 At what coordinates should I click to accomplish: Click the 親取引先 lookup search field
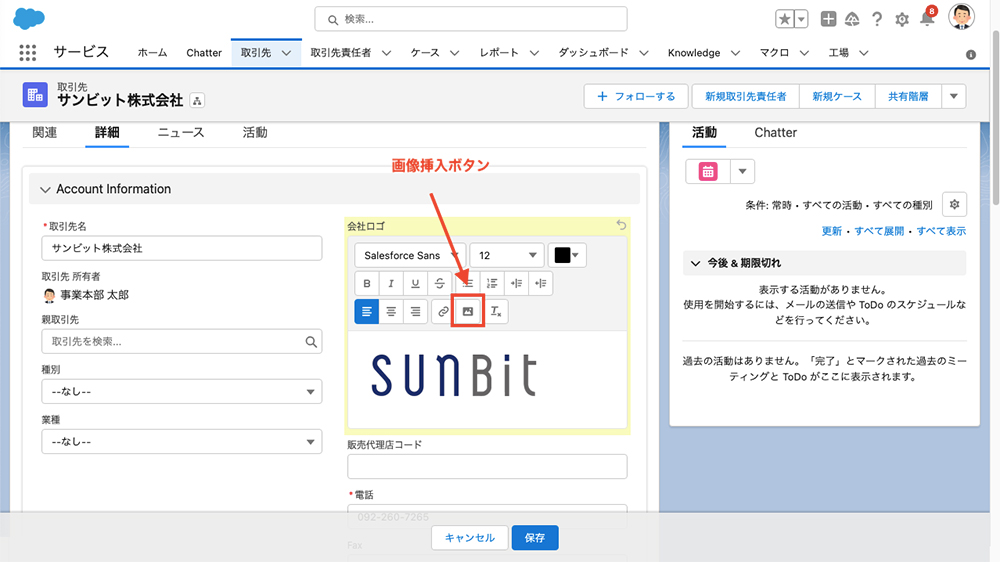pos(182,341)
